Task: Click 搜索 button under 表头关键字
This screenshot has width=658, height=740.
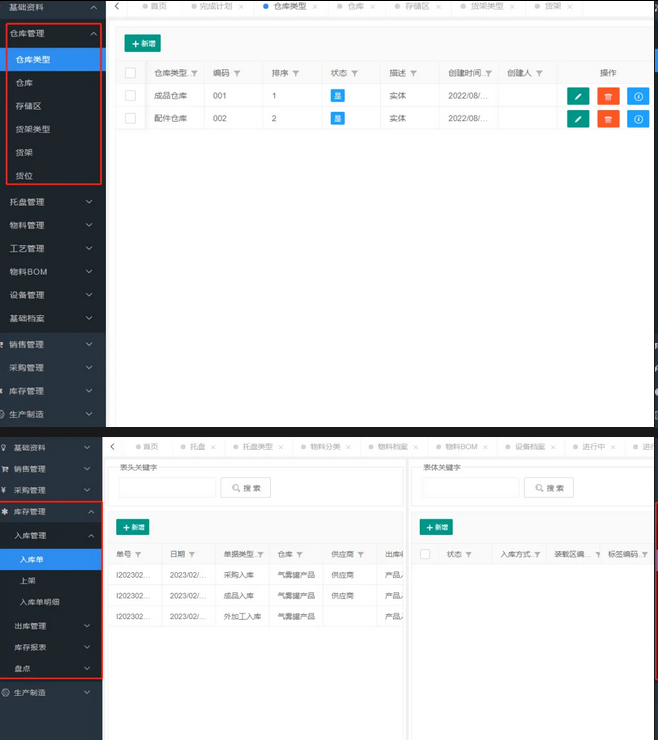Action: (245, 488)
